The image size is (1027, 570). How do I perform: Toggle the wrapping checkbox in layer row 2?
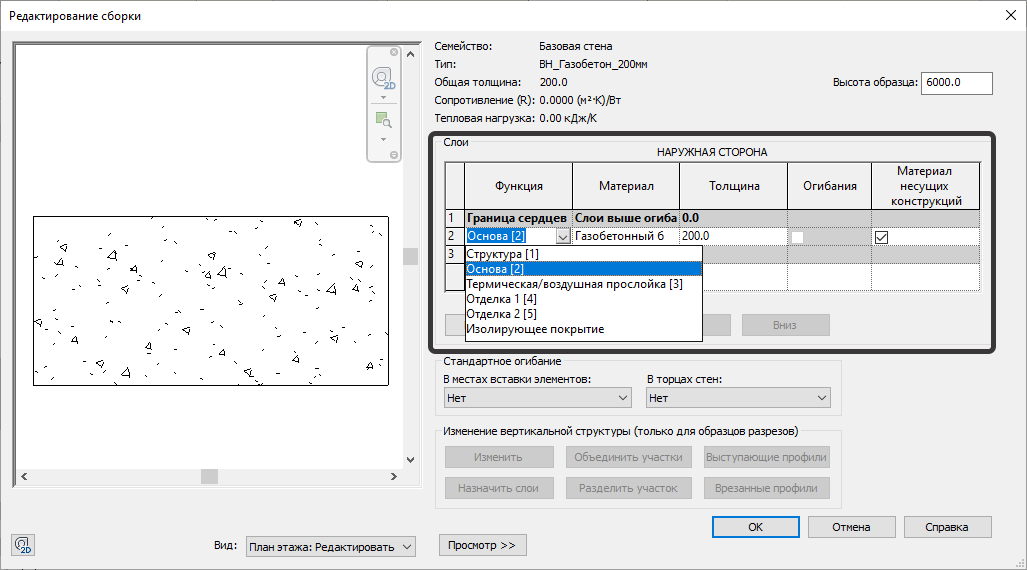pyautogui.click(x=798, y=237)
